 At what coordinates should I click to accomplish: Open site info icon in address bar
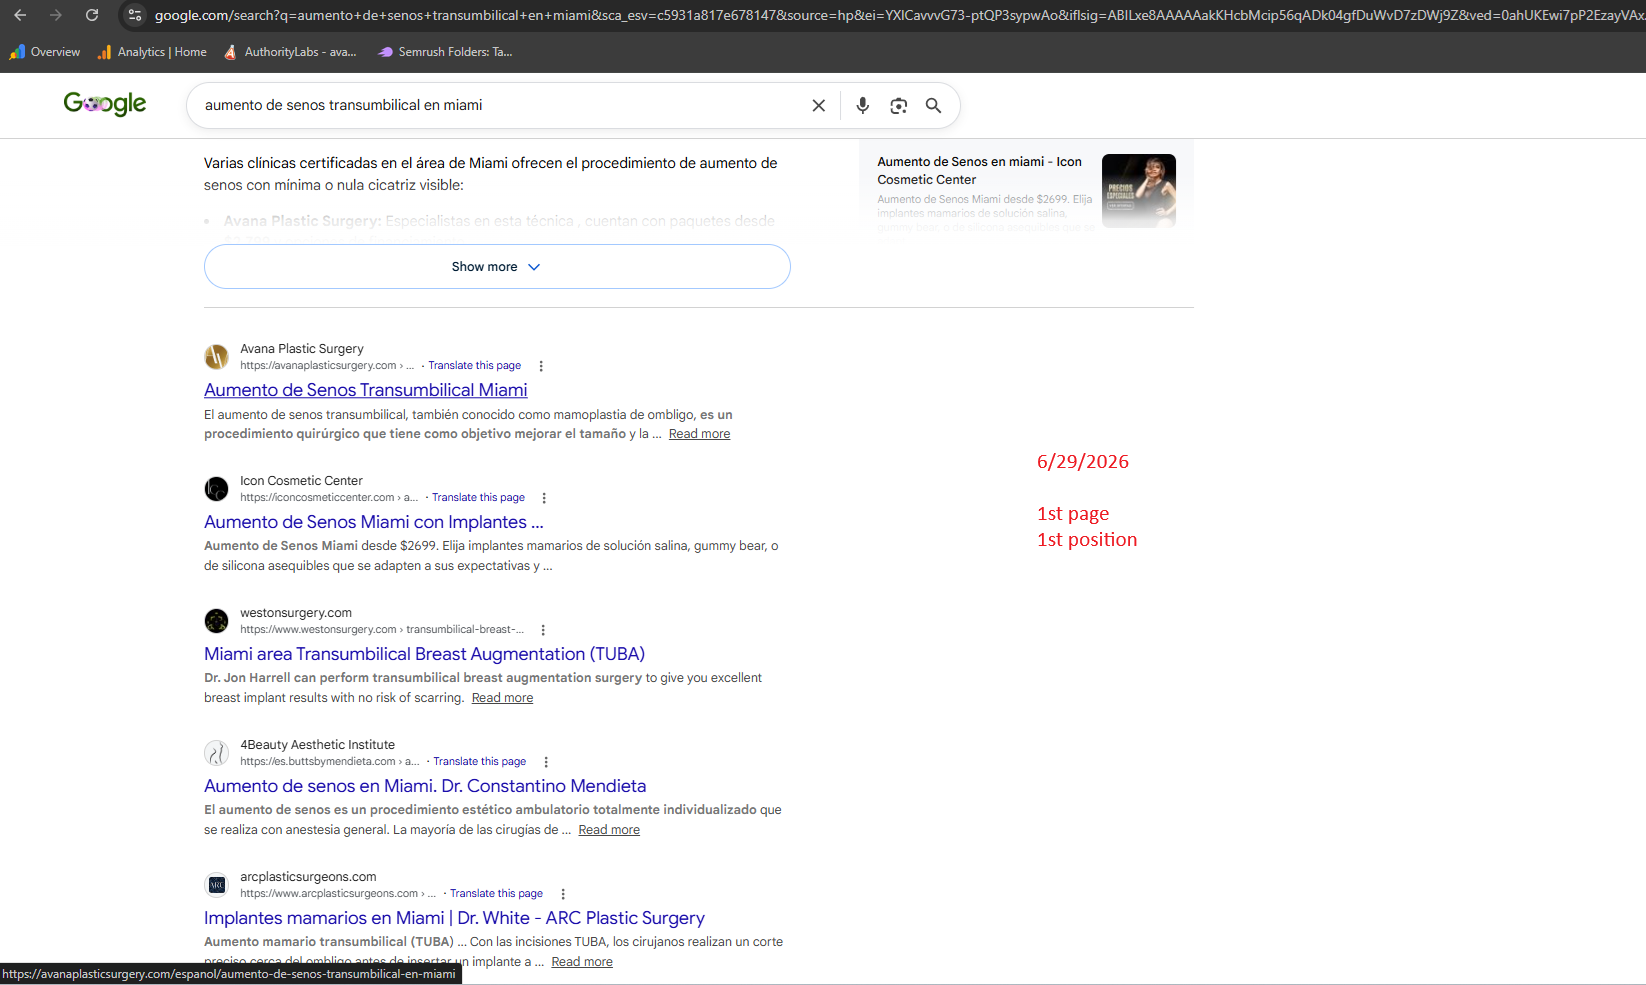pos(135,15)
